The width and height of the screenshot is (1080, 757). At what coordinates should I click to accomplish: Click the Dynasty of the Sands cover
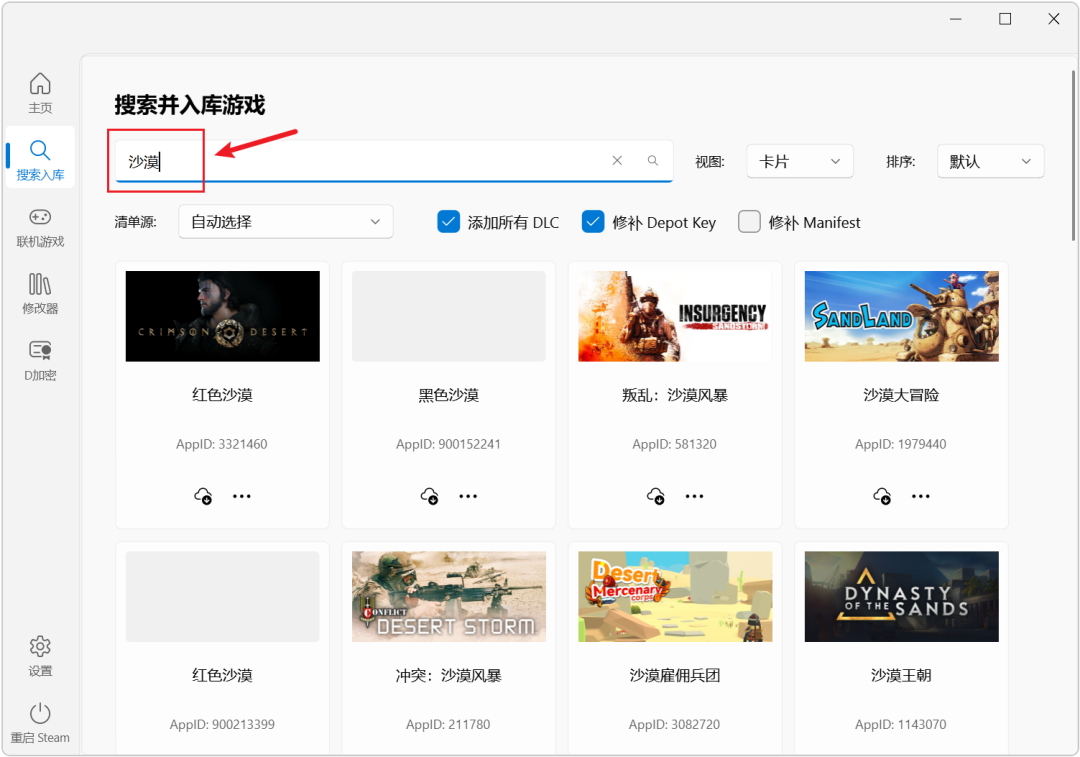[902, 597]
